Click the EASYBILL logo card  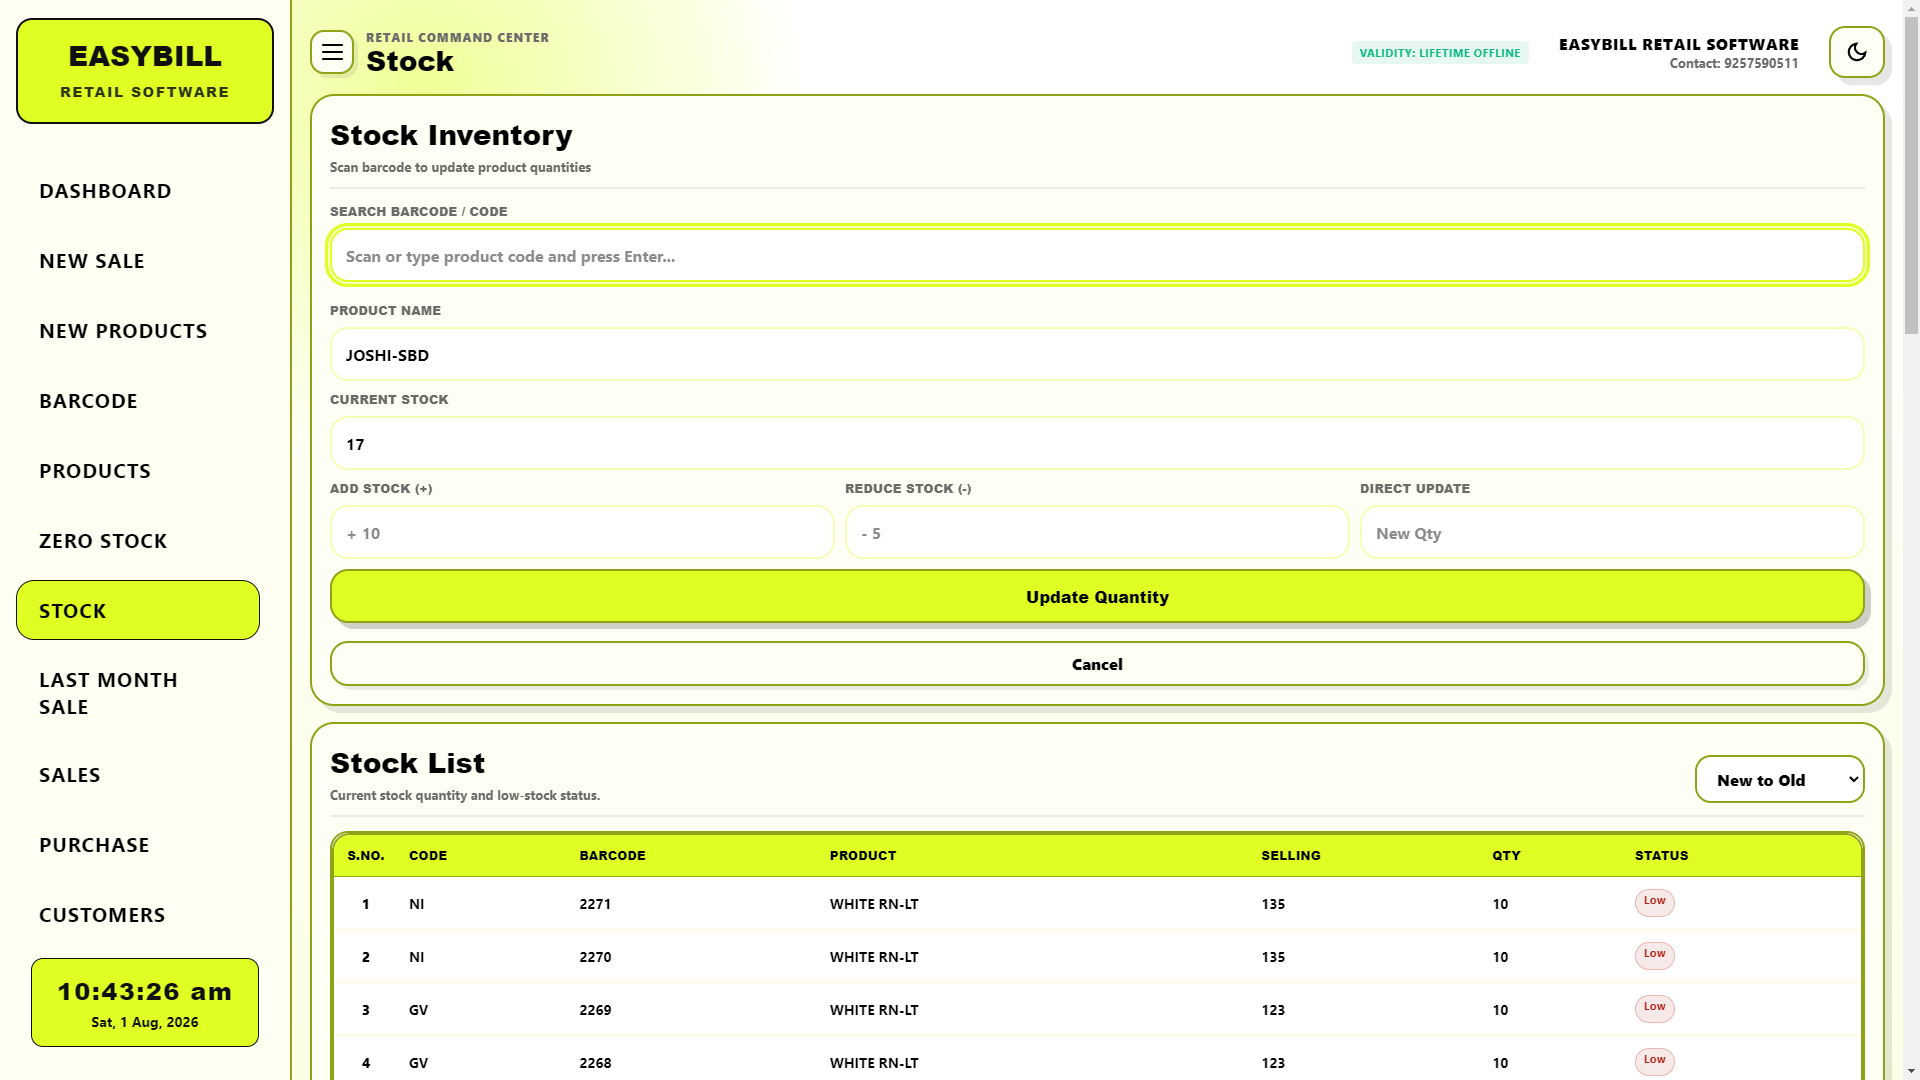pos(145,71)
